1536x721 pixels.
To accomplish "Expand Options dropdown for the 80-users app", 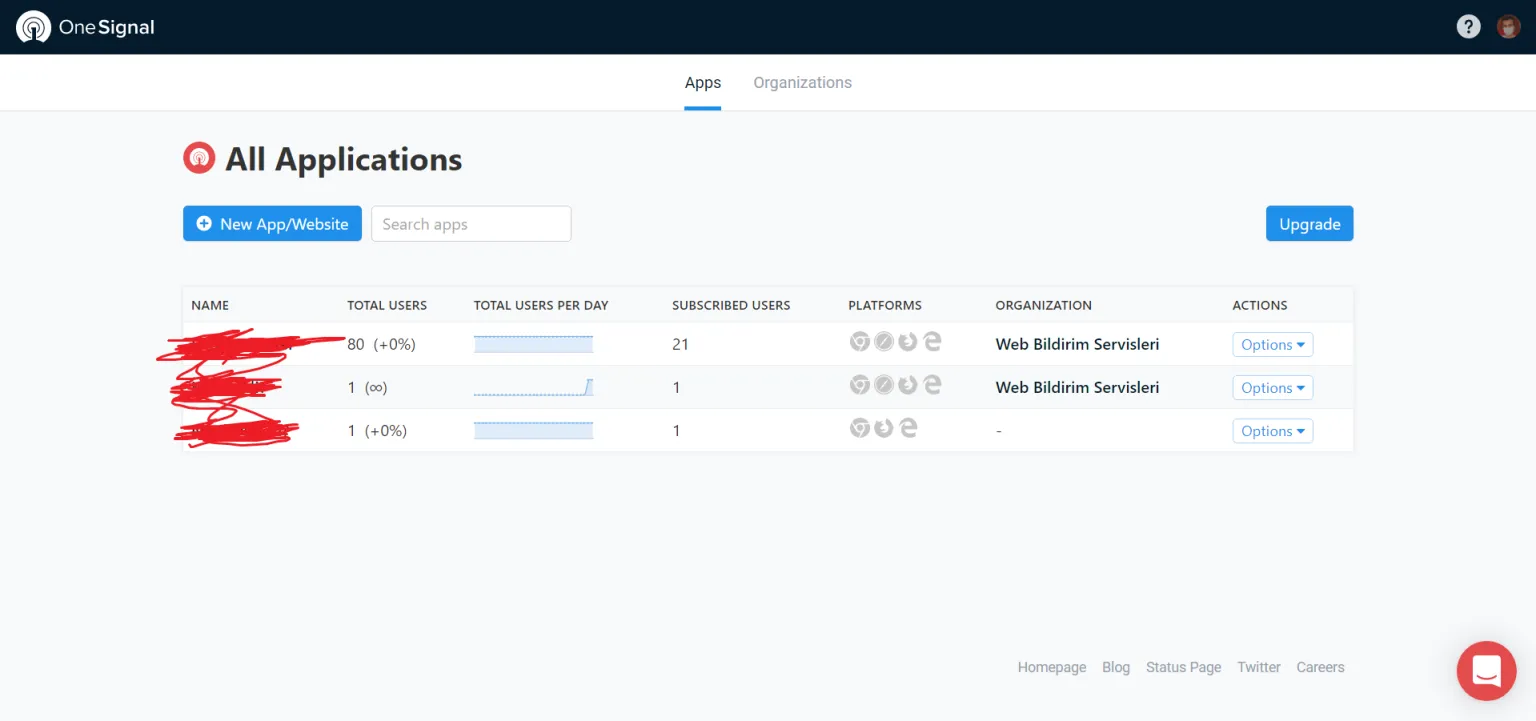I will coord(1272,344).
